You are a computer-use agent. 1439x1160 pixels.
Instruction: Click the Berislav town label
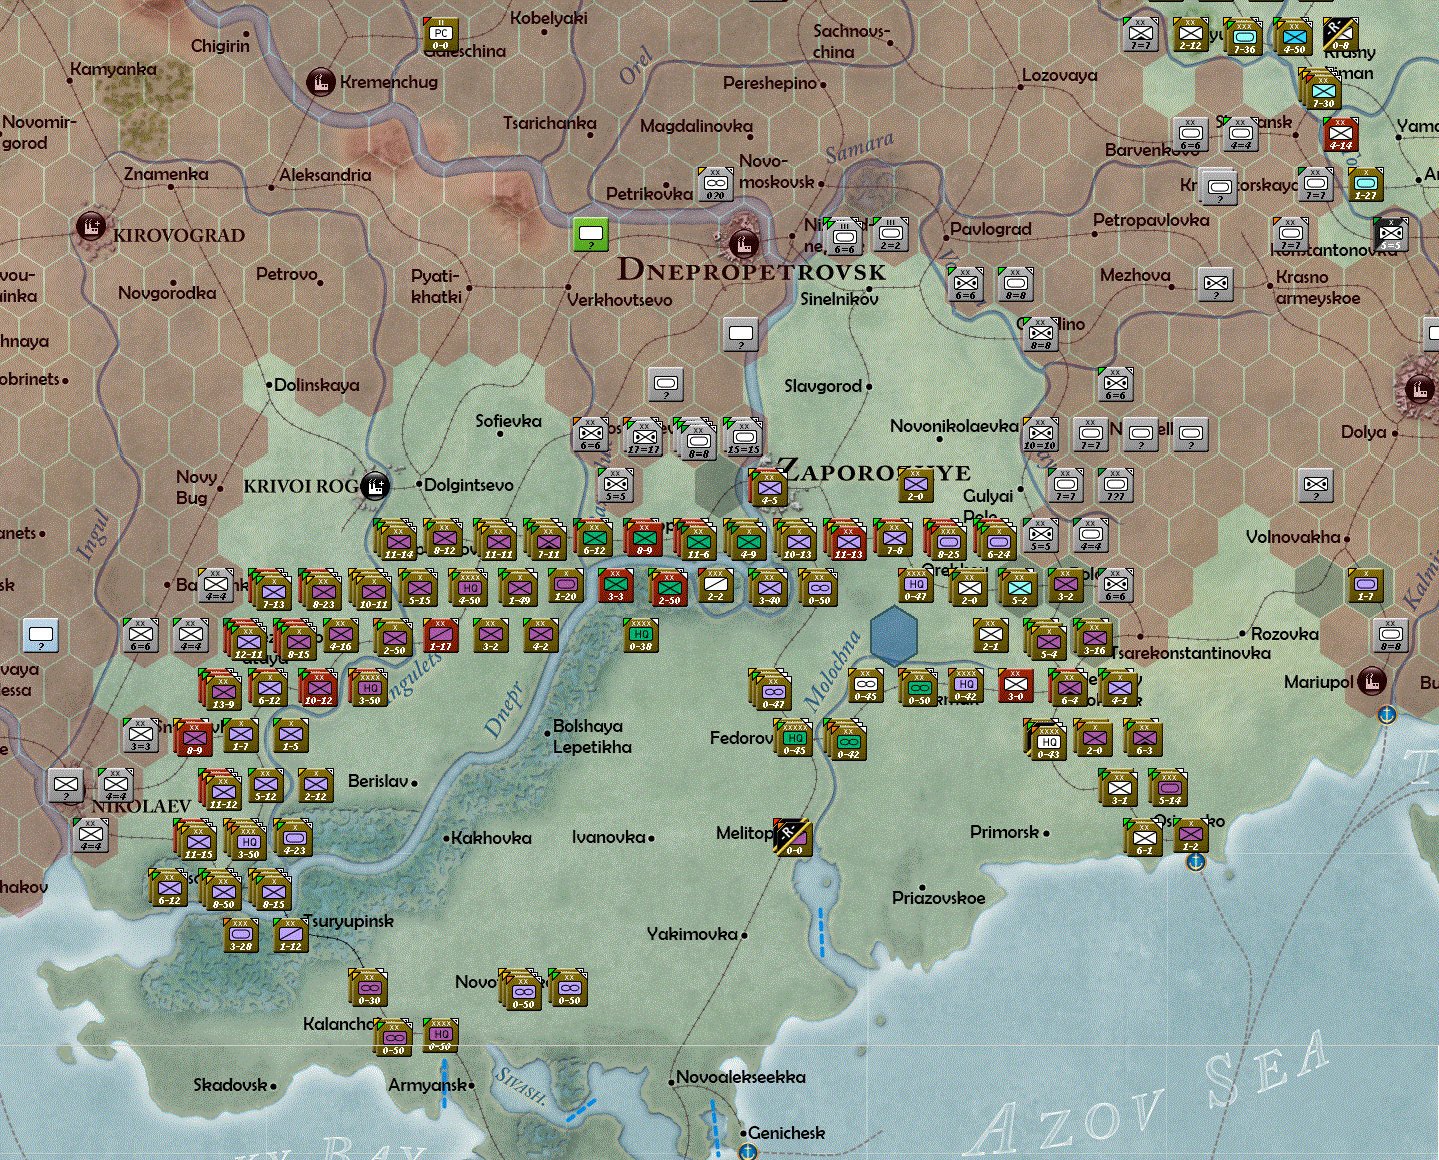tap(378, 781)
